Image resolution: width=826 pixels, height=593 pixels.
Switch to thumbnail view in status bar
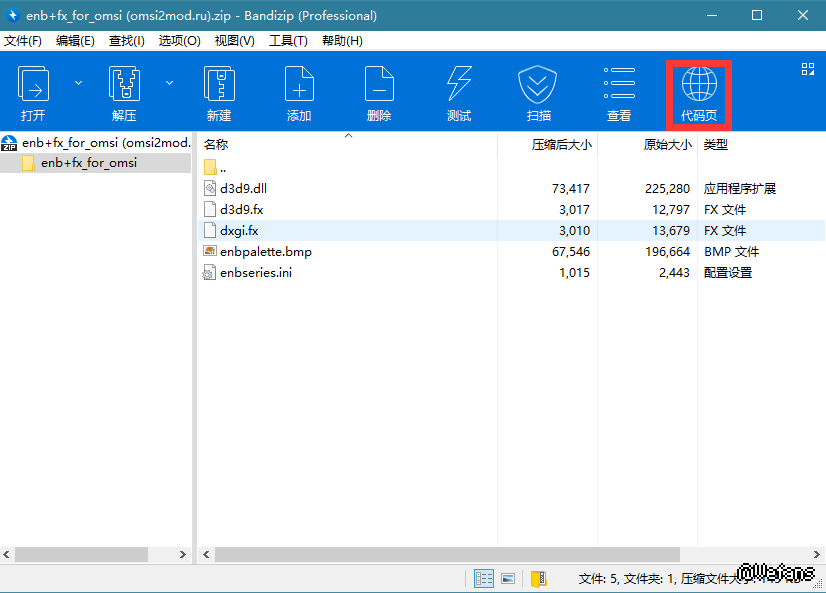pos(508,578)
